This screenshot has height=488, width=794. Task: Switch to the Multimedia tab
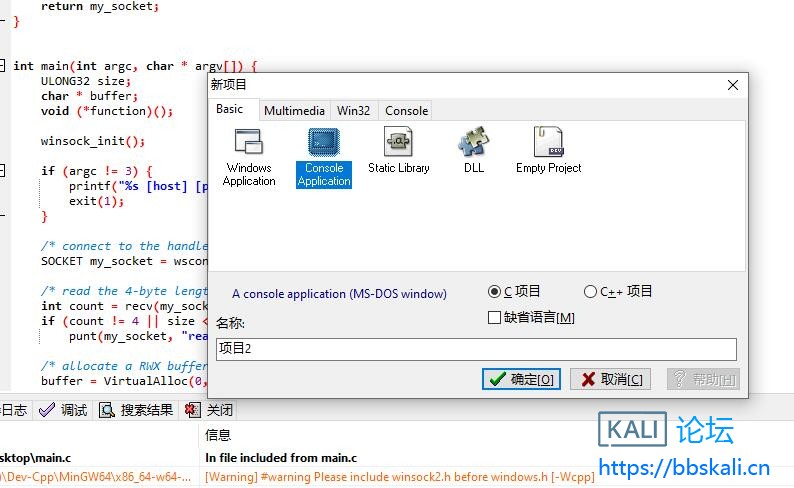coord(294,111)
